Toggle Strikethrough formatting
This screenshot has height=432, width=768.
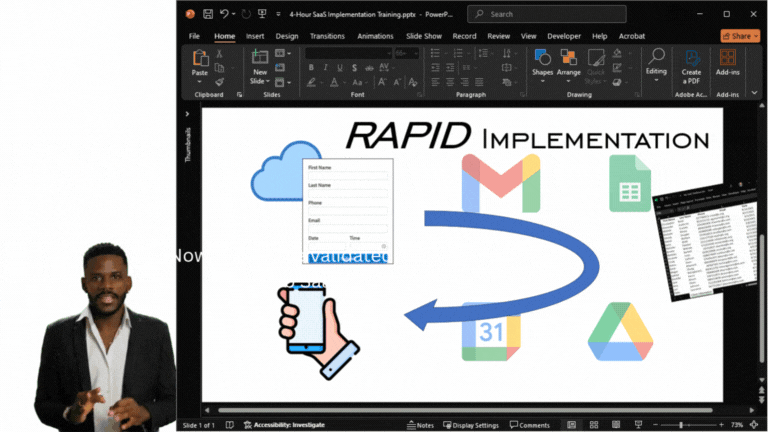[x=369, y=68]
